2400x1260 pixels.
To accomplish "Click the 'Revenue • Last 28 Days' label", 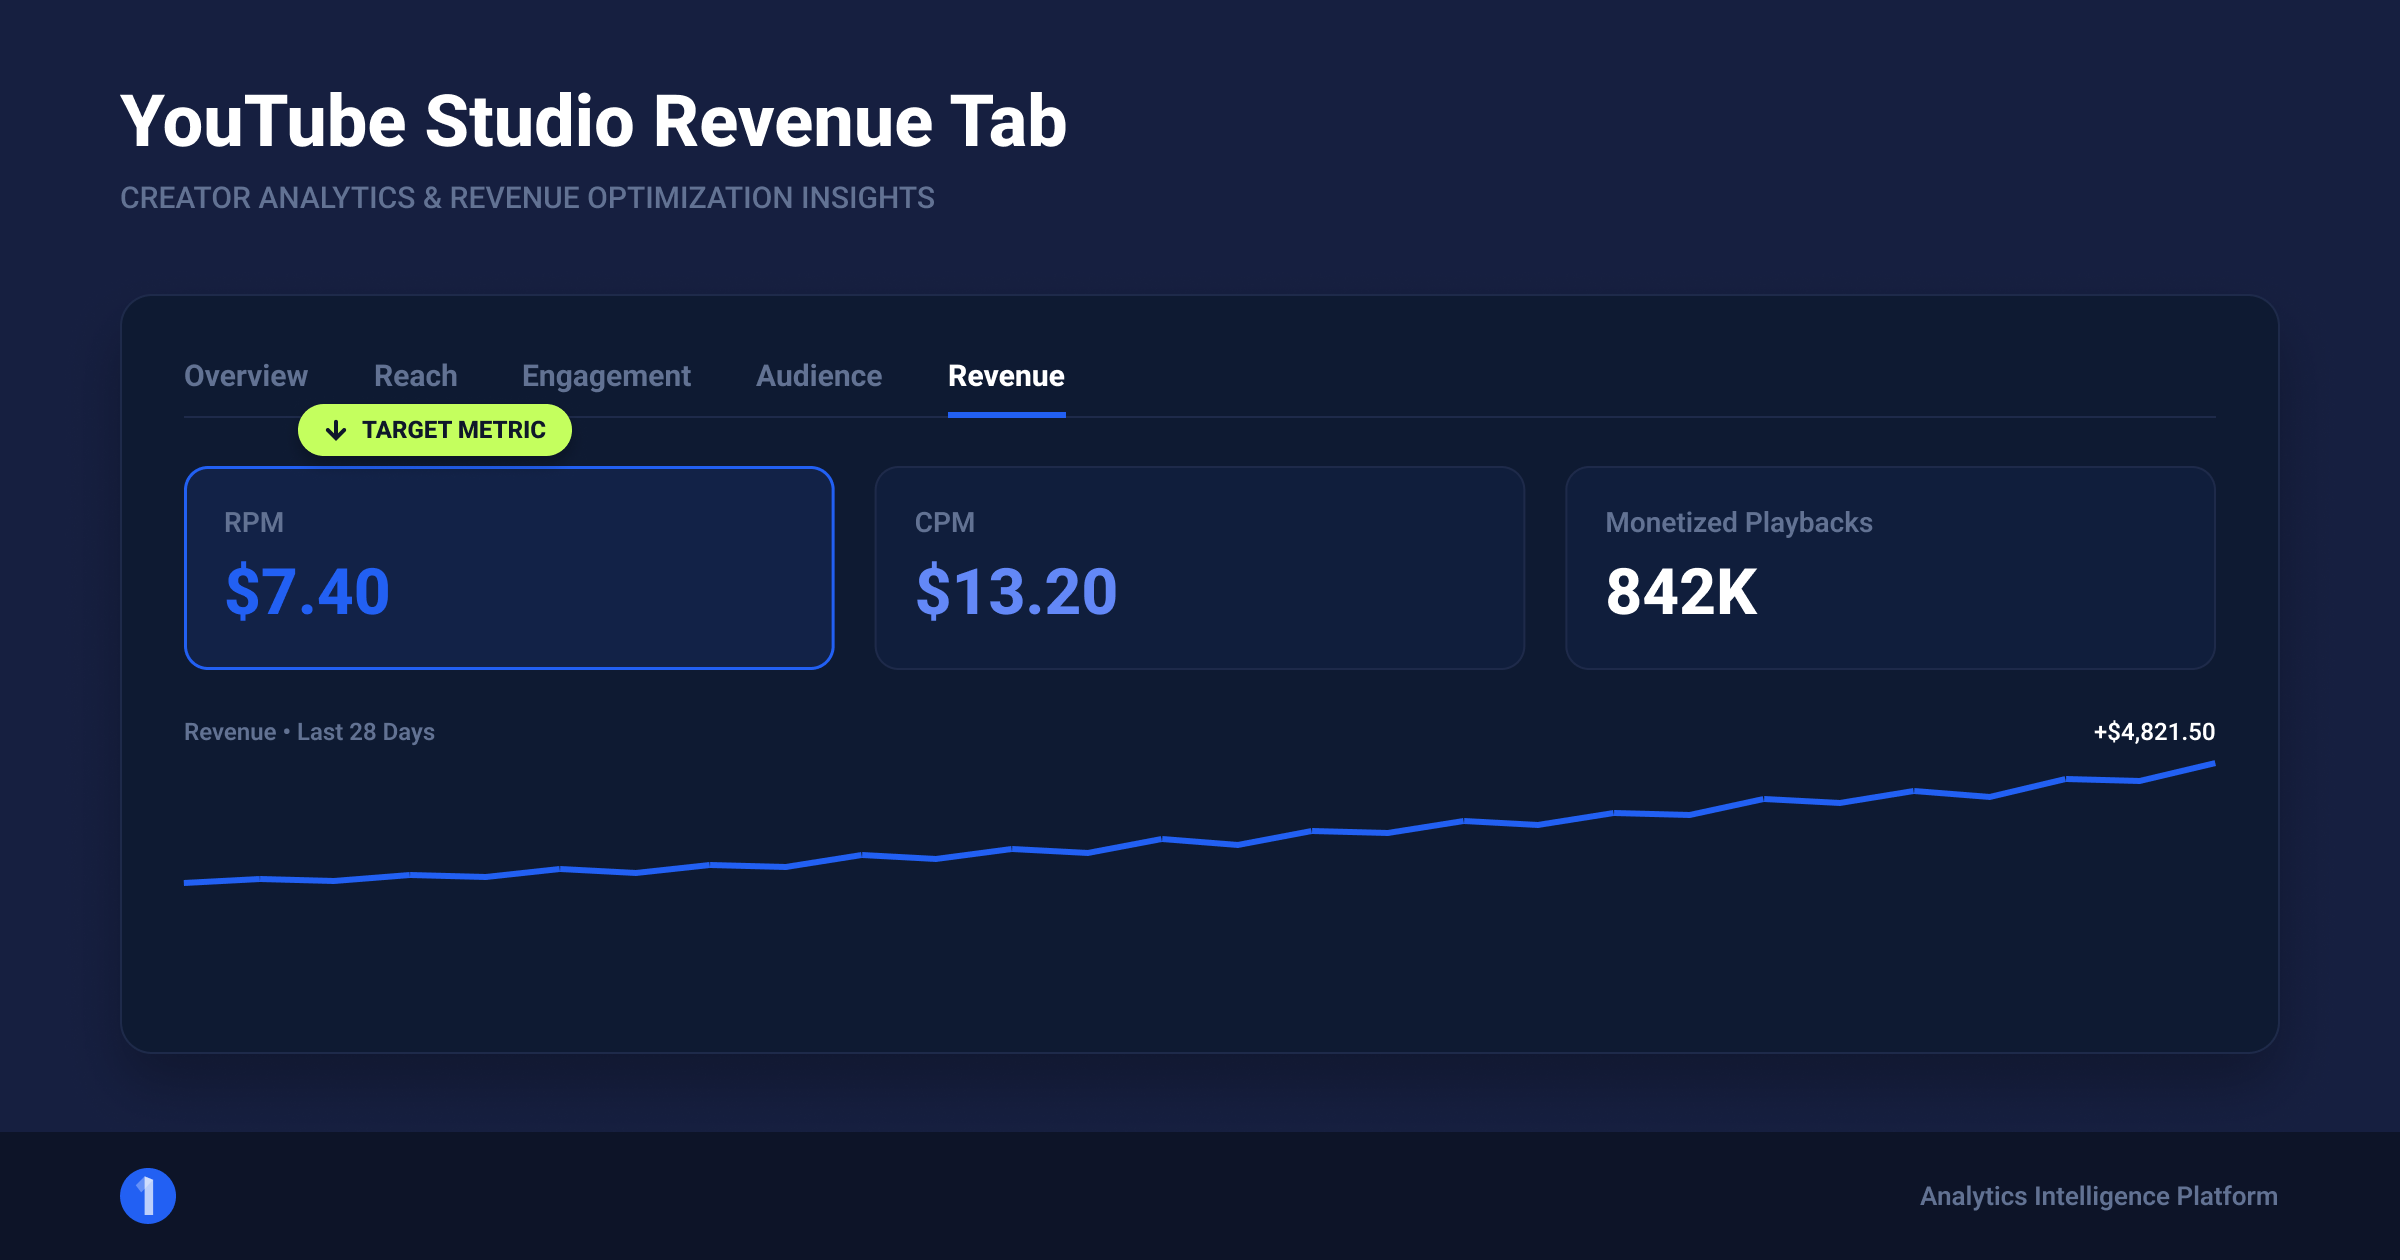I will (309, 732).
